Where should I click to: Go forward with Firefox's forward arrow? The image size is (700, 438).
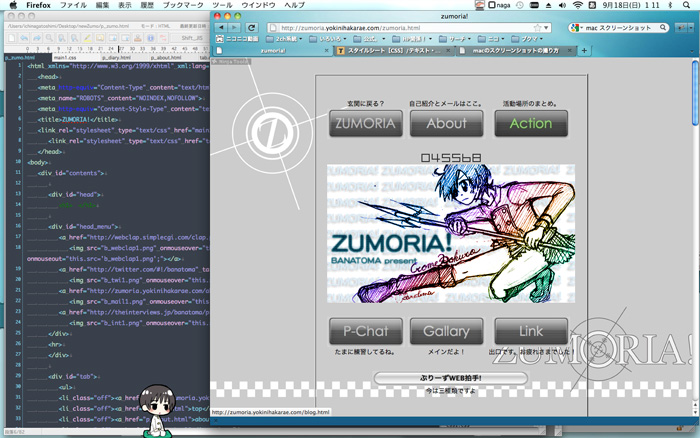(234, 28)
